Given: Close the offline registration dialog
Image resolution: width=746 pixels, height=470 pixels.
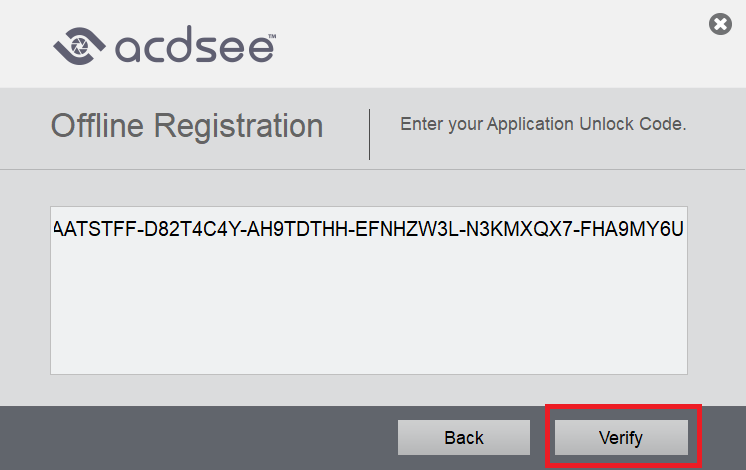Looking at the screenshot, I should point(720,25).
